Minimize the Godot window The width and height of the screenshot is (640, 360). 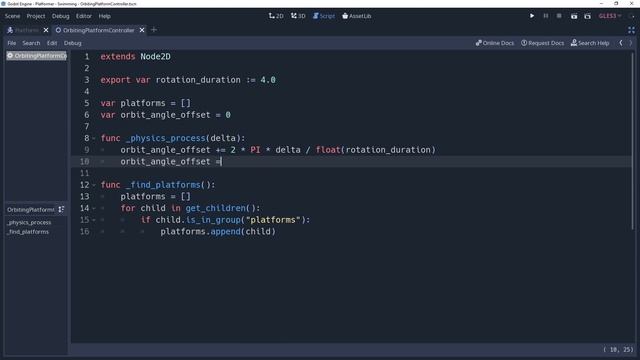coord(601,4)
